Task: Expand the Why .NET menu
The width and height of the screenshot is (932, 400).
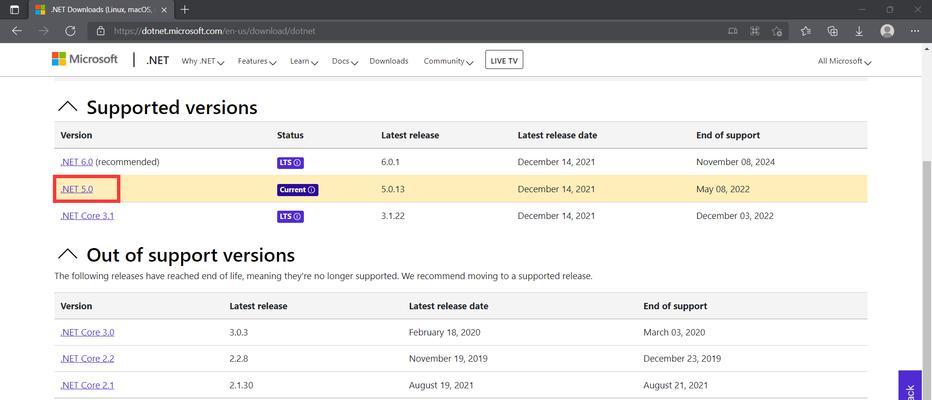Action: (x=203, y=61)
